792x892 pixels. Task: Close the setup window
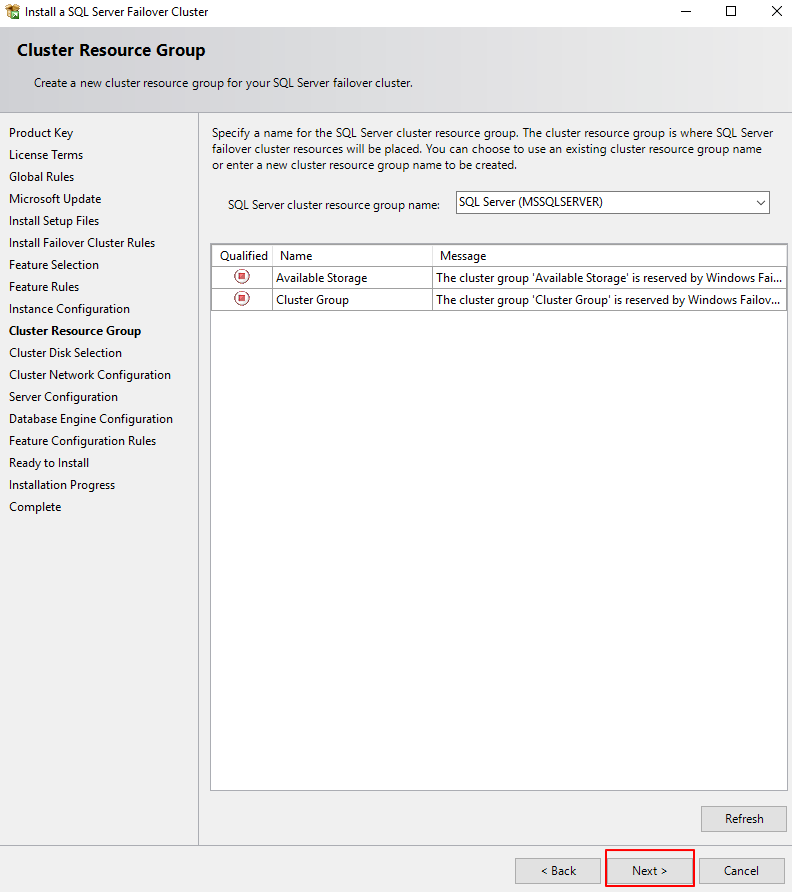click(777, 11)
